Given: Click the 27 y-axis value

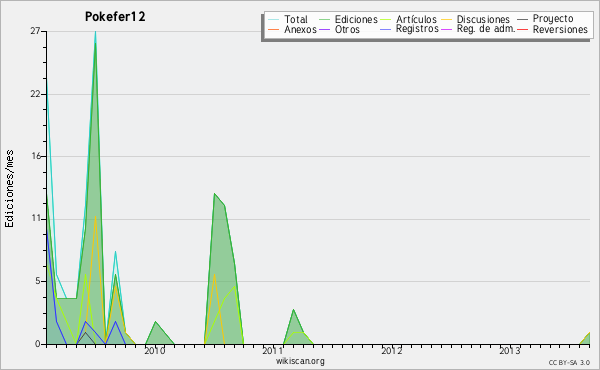Looking at the screenshot, I should [35, 31].
